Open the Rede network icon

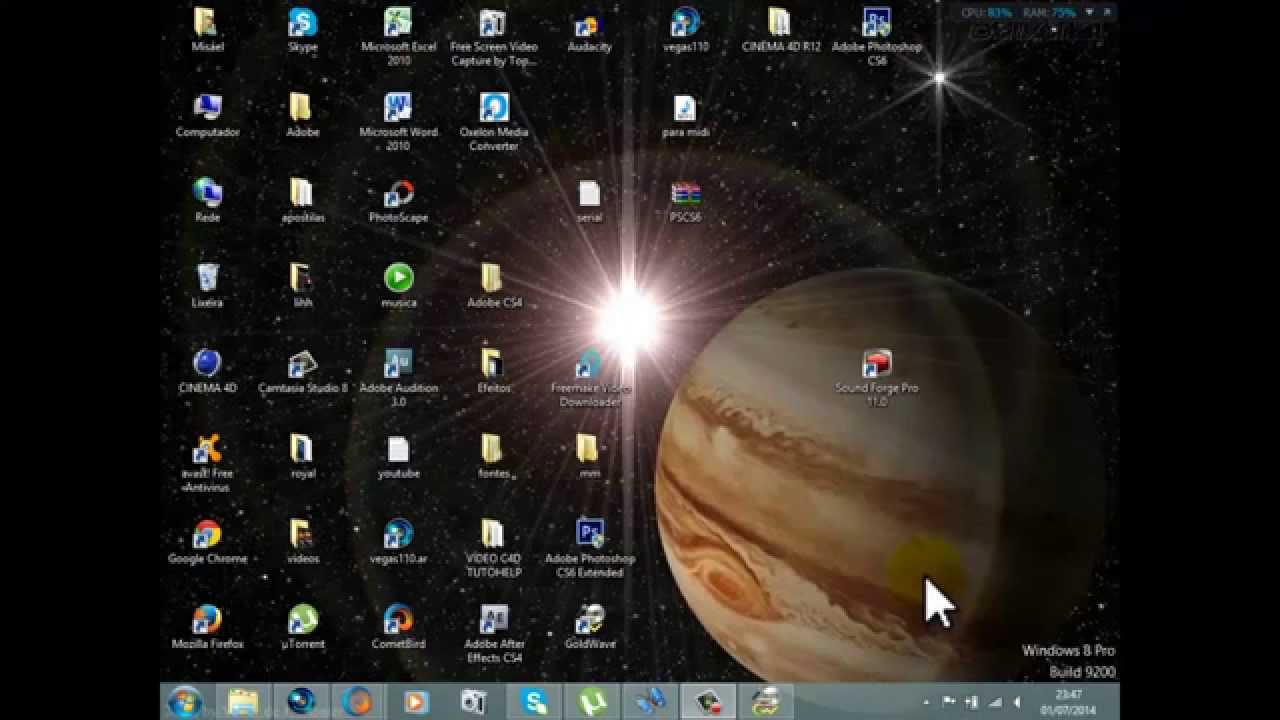click(207, 200)
